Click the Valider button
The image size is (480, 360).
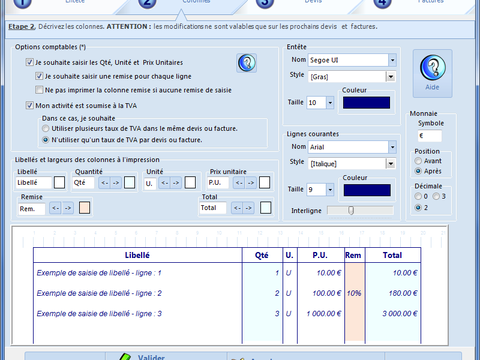click(x=167, y=356)
